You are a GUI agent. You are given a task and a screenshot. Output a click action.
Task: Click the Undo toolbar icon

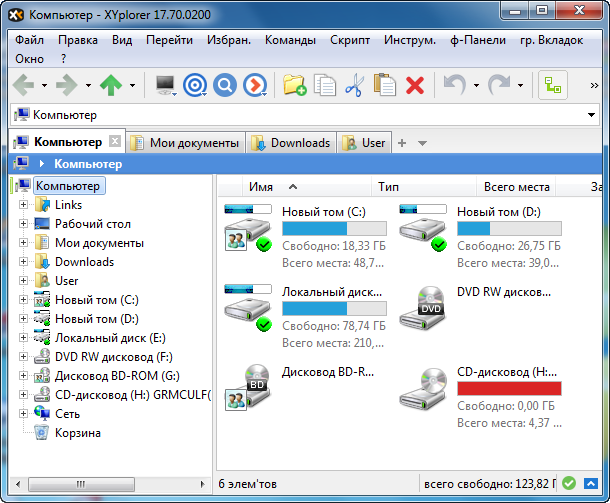coord(455,85)
